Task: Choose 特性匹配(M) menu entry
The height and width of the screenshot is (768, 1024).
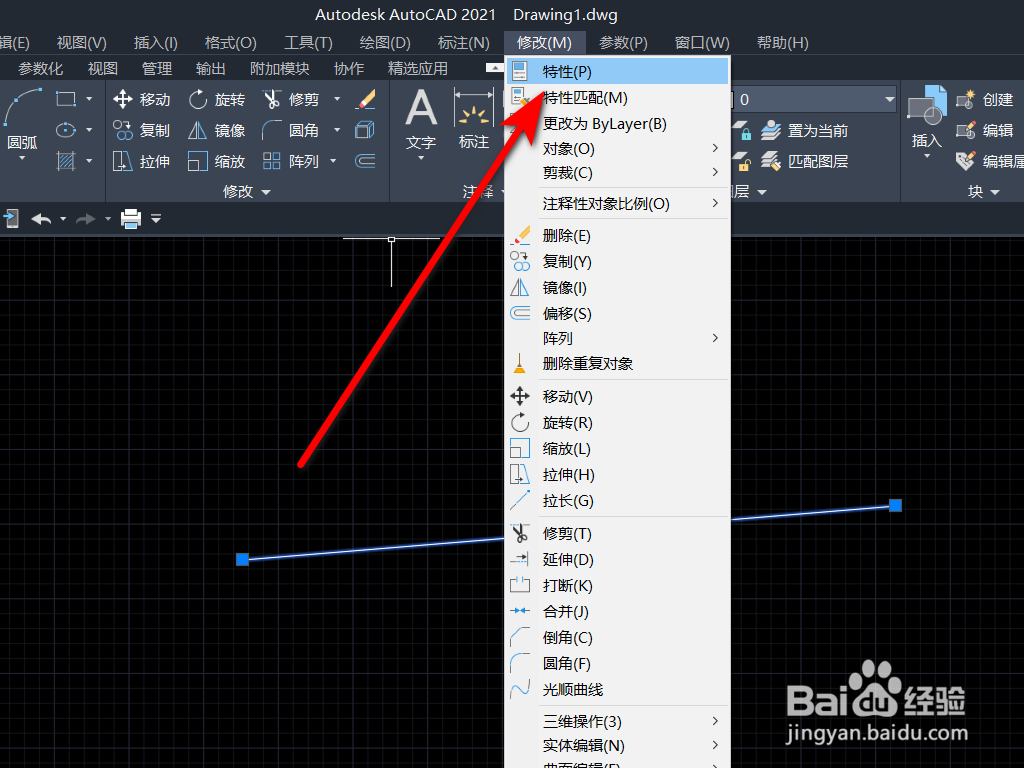Action: [x=618, y=97]
